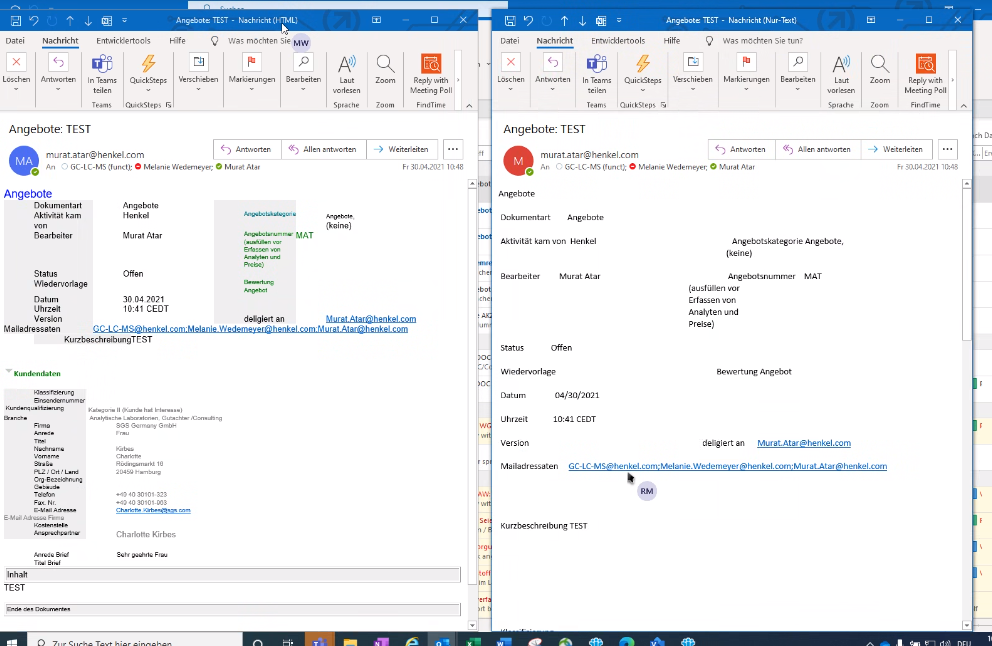Click Weiterleiten in right message header

coord(896,149)
